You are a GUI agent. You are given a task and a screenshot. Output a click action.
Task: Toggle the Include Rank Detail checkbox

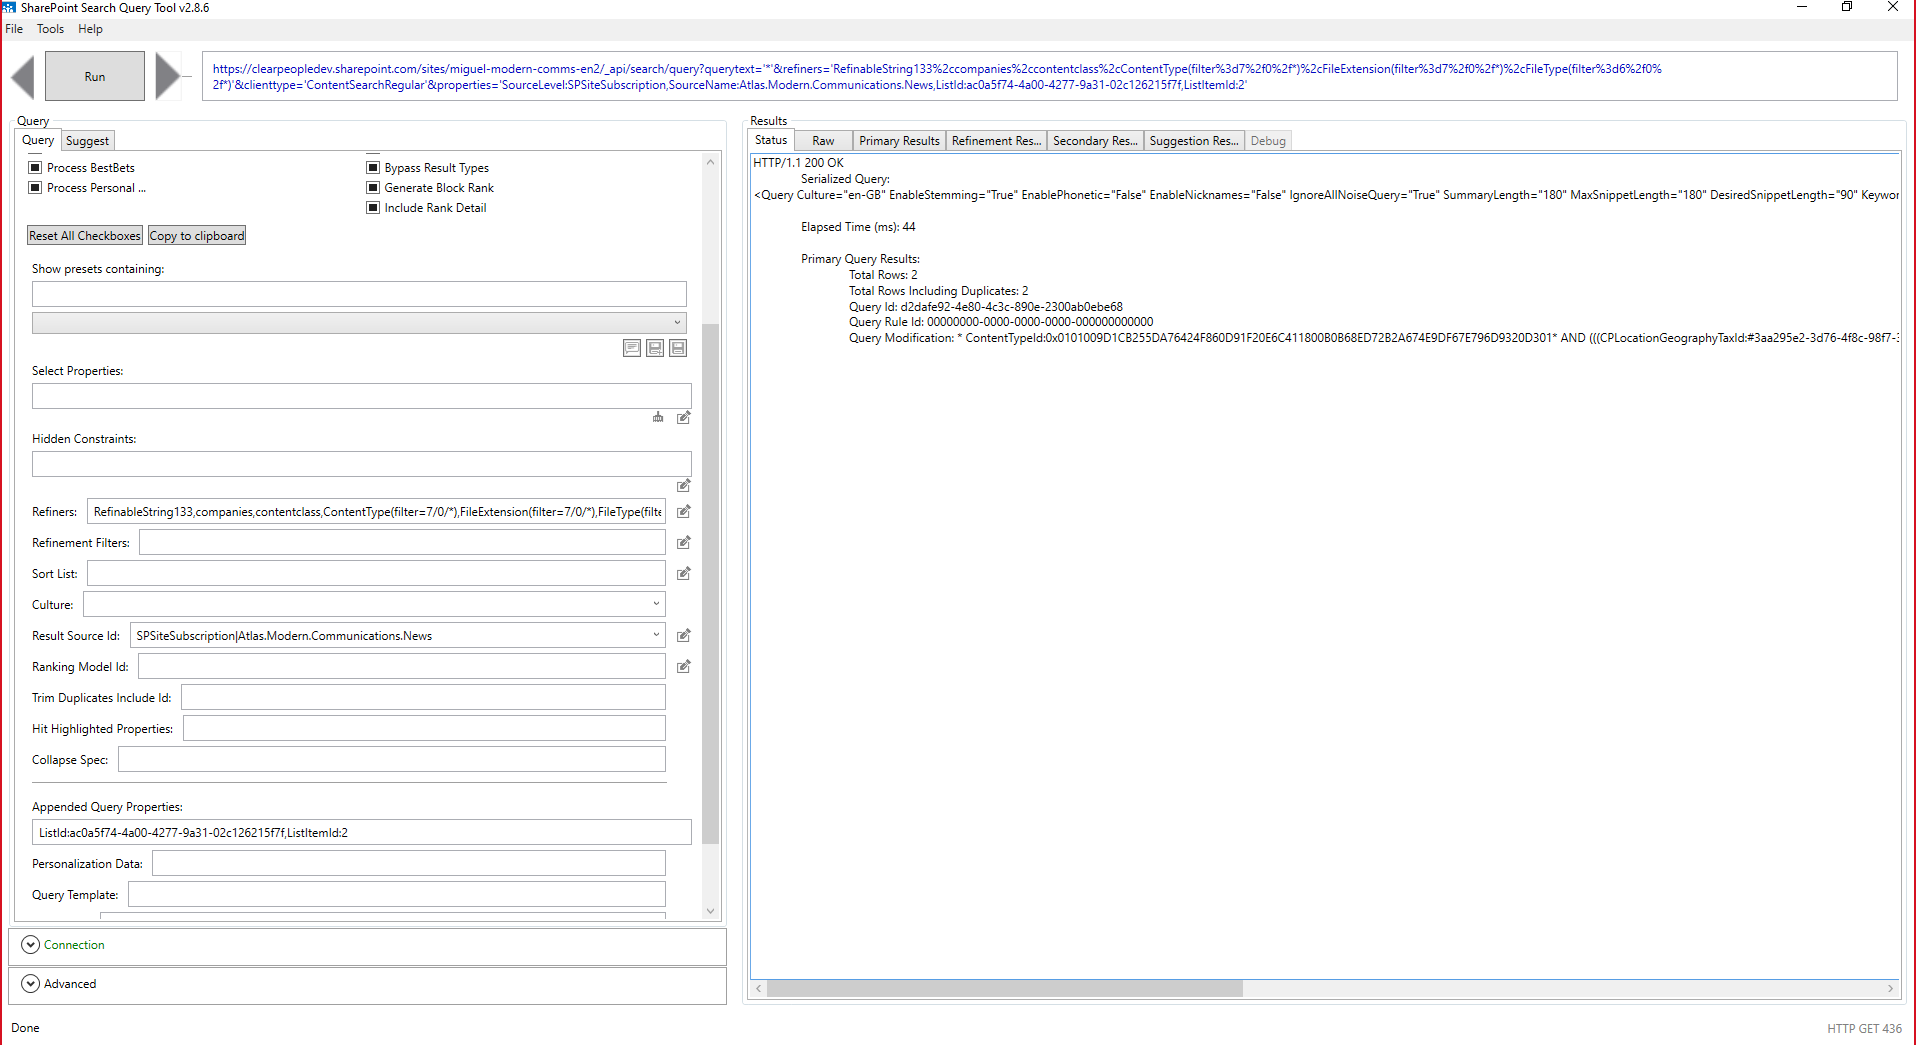[373, 207]
